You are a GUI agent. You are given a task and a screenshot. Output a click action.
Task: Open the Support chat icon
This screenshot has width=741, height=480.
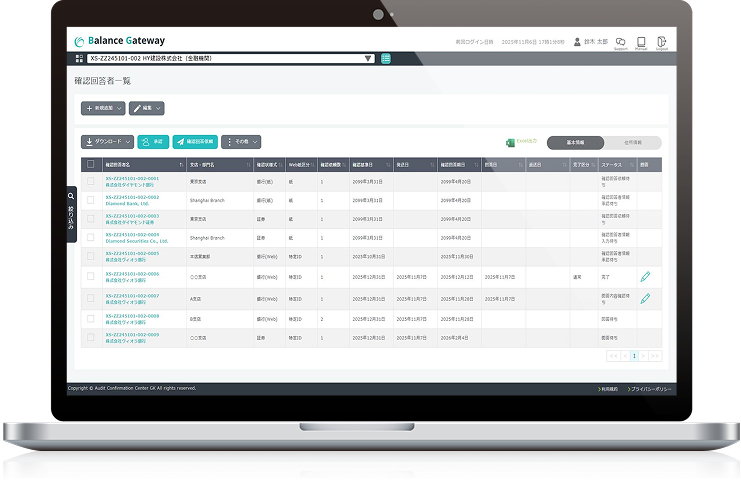pyautogui.click(x=620, y=41)
